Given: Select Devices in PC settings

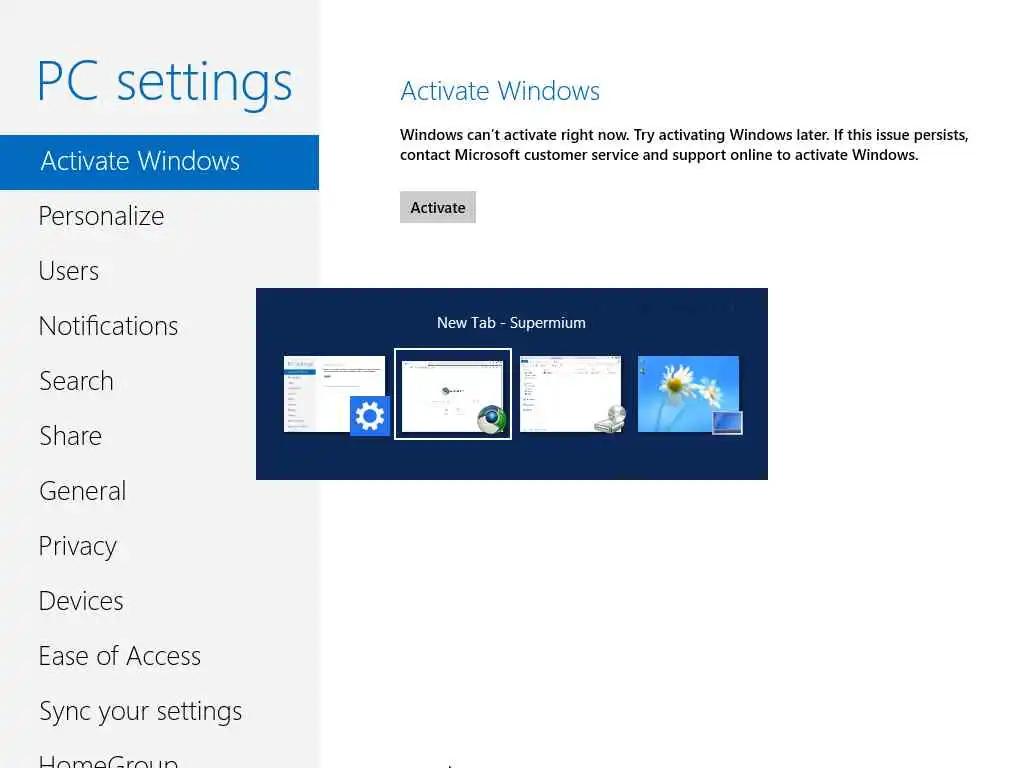Looking at the screenshot, I should 81,601.
